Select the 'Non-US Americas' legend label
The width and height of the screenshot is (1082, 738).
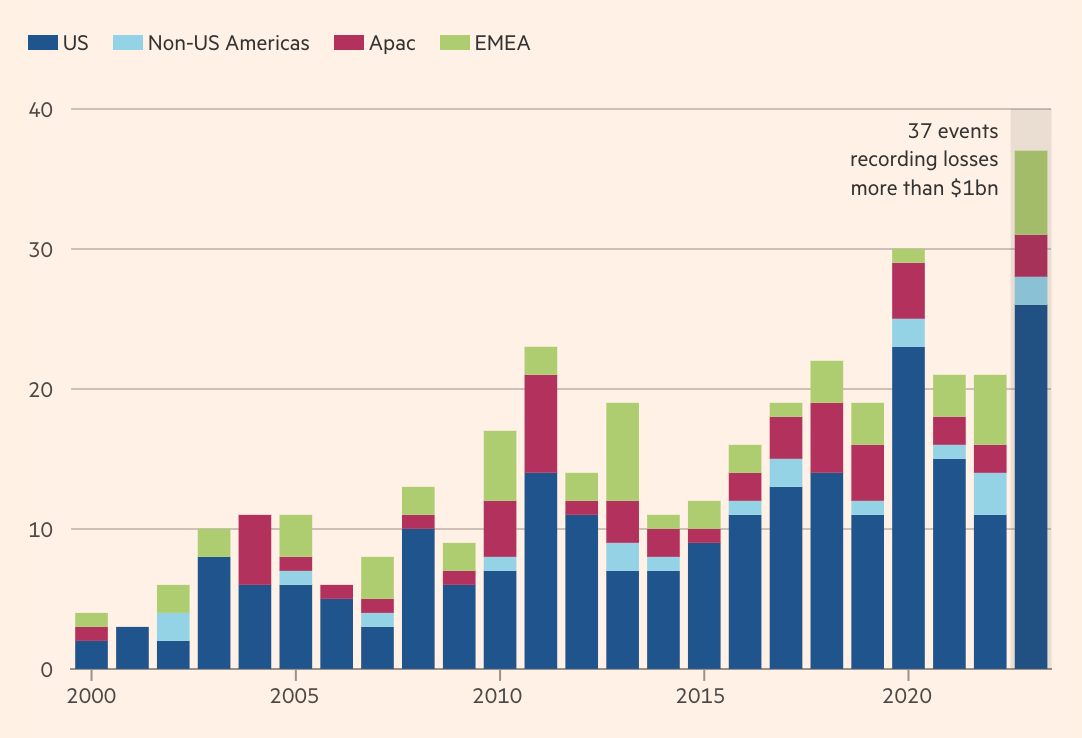point(228,43)
